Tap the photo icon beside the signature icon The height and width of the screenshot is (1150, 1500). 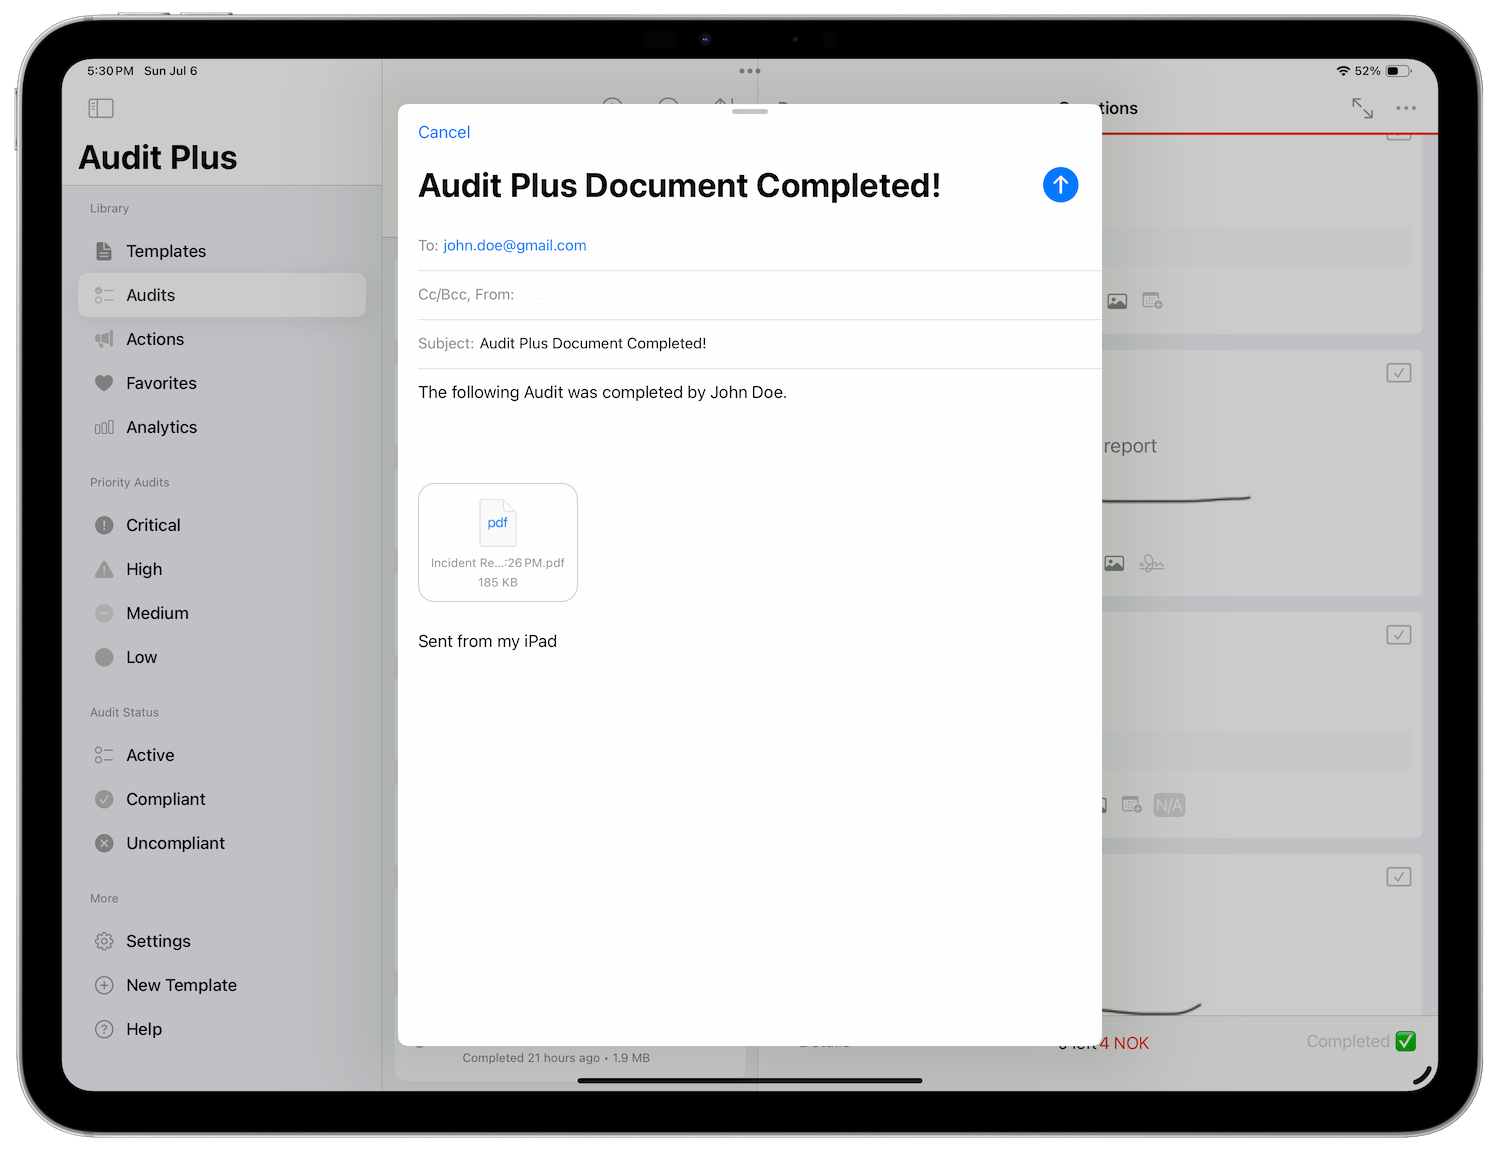1114,564
